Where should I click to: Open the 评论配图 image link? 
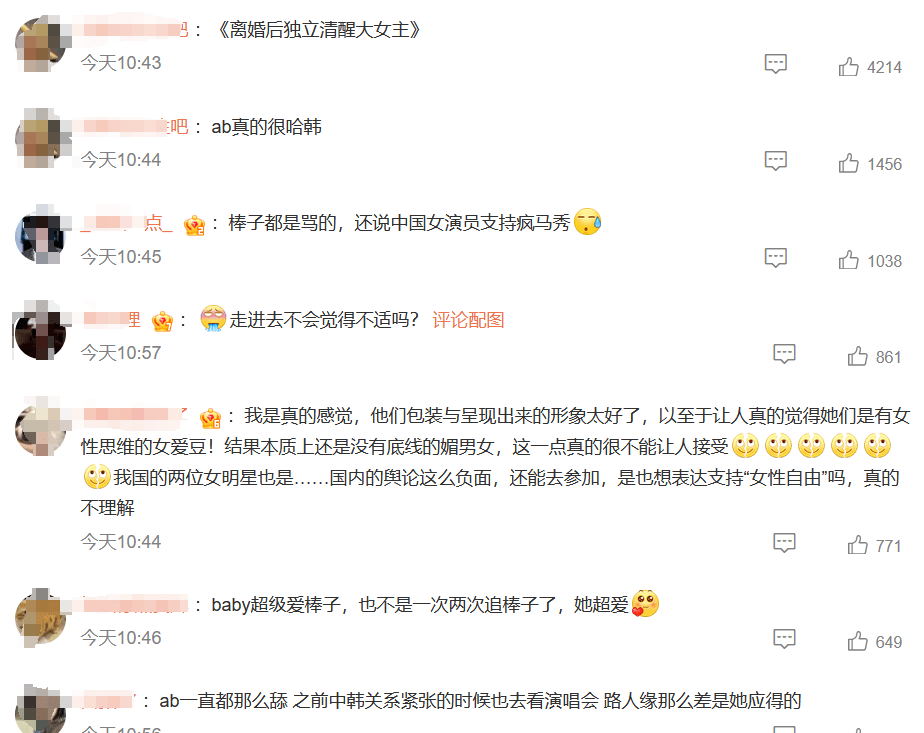(x=468, y=320)
